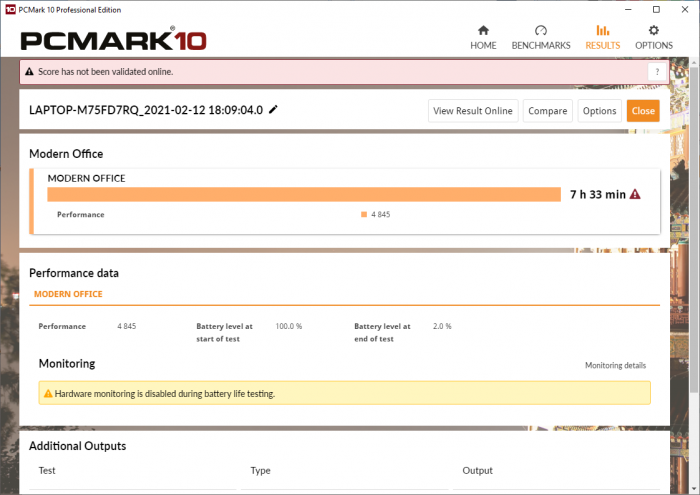Open the result Options button

click(x=599, y=111)
